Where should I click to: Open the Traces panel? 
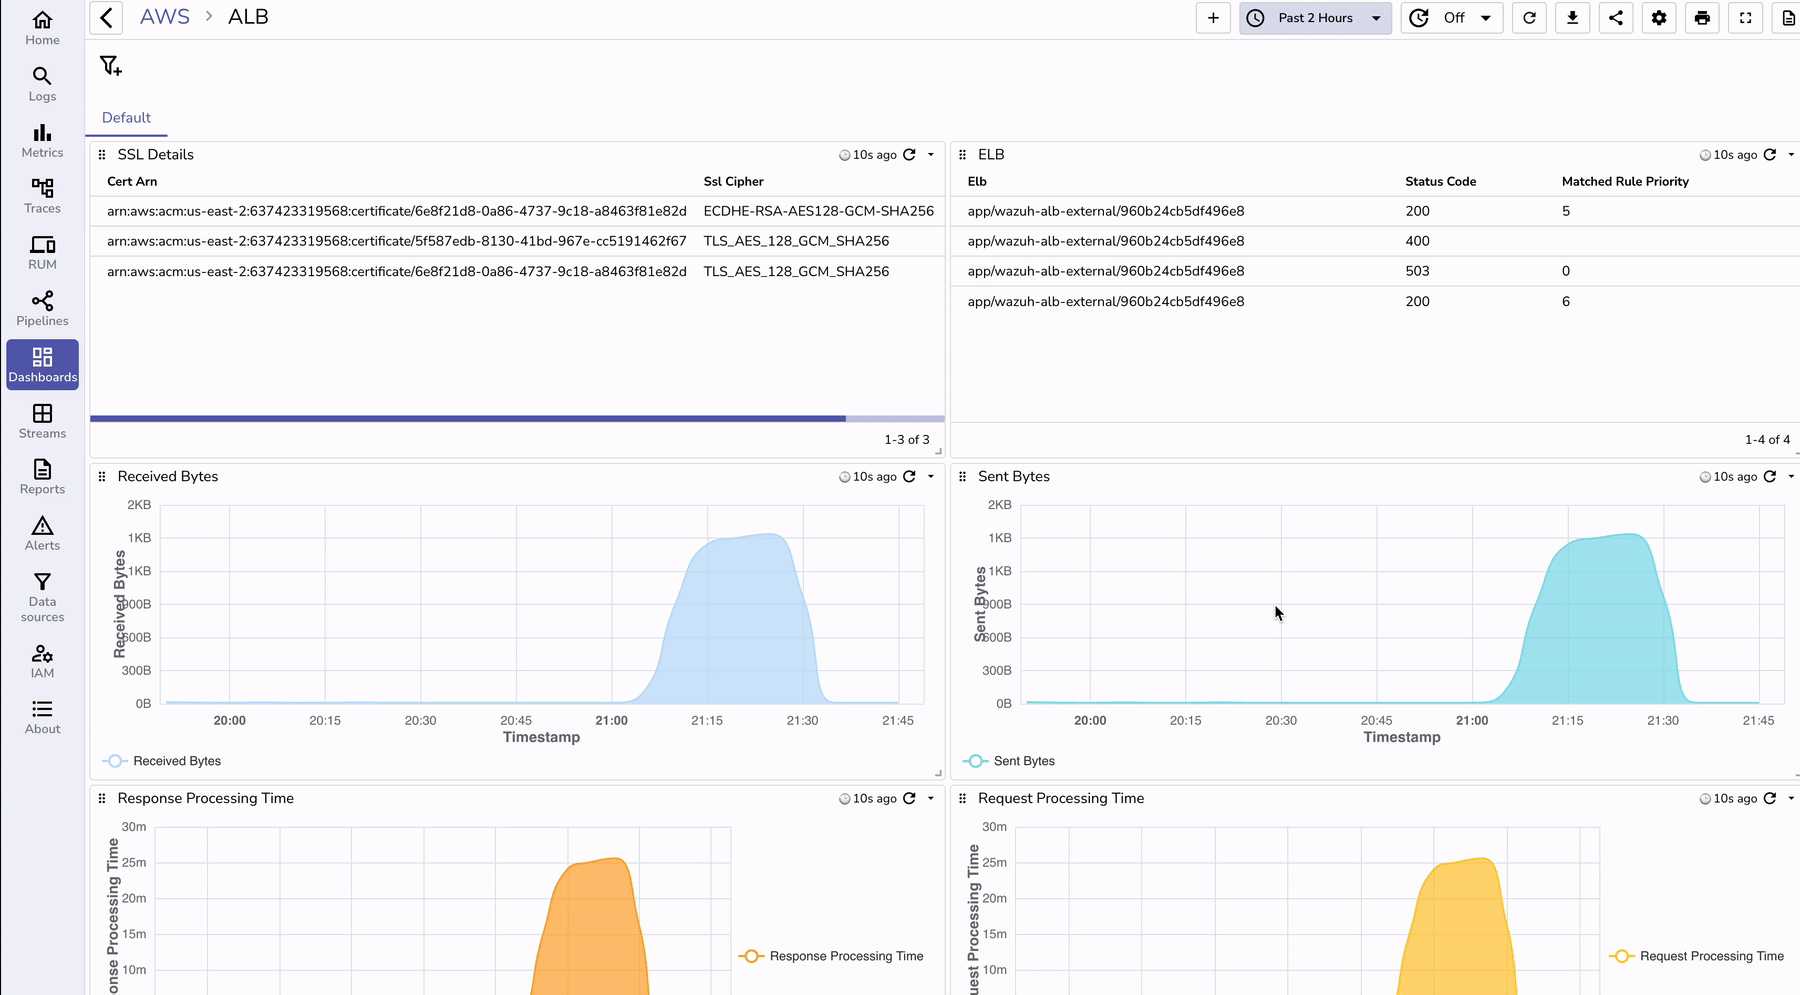coord(42,195)
